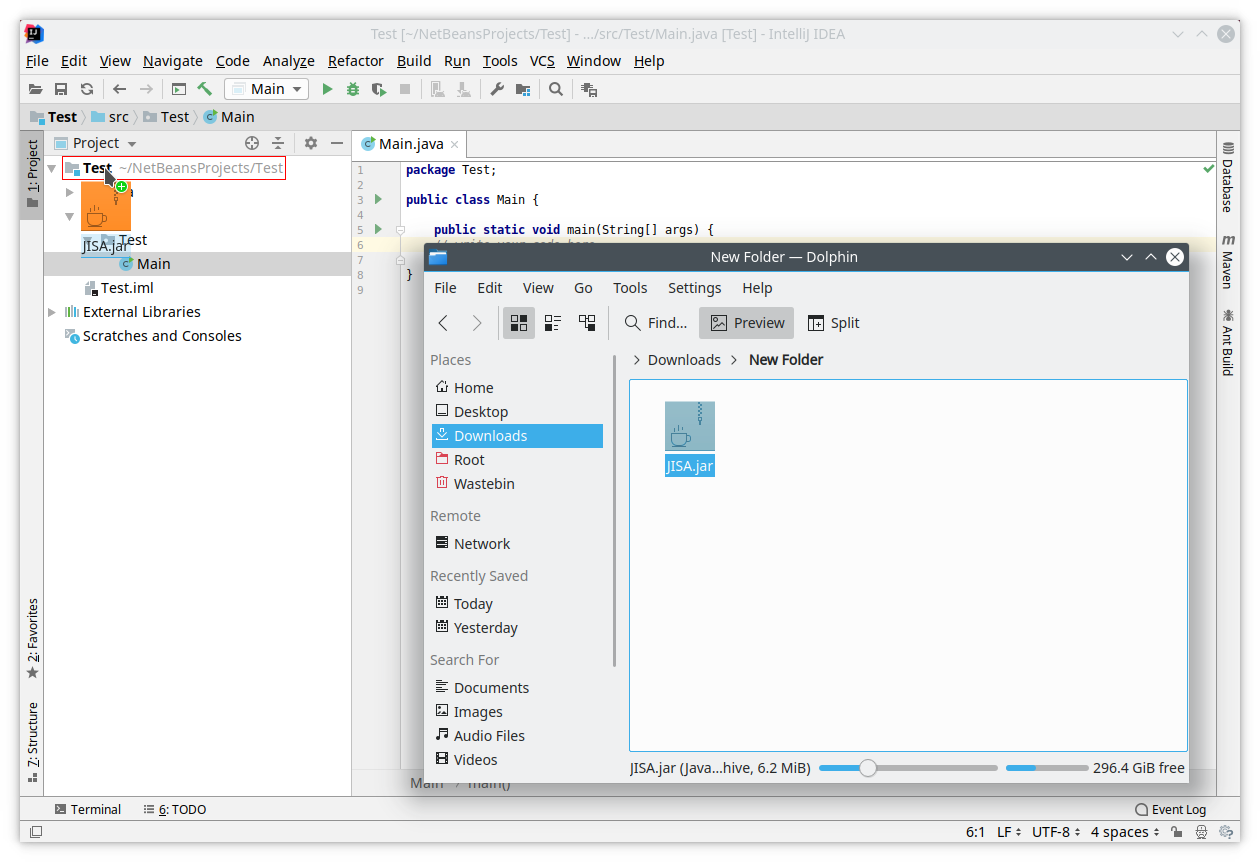This screenshot has height=862, width=1260.
Task: Switch Dolphin to Icons view mode
Action: 519,323
